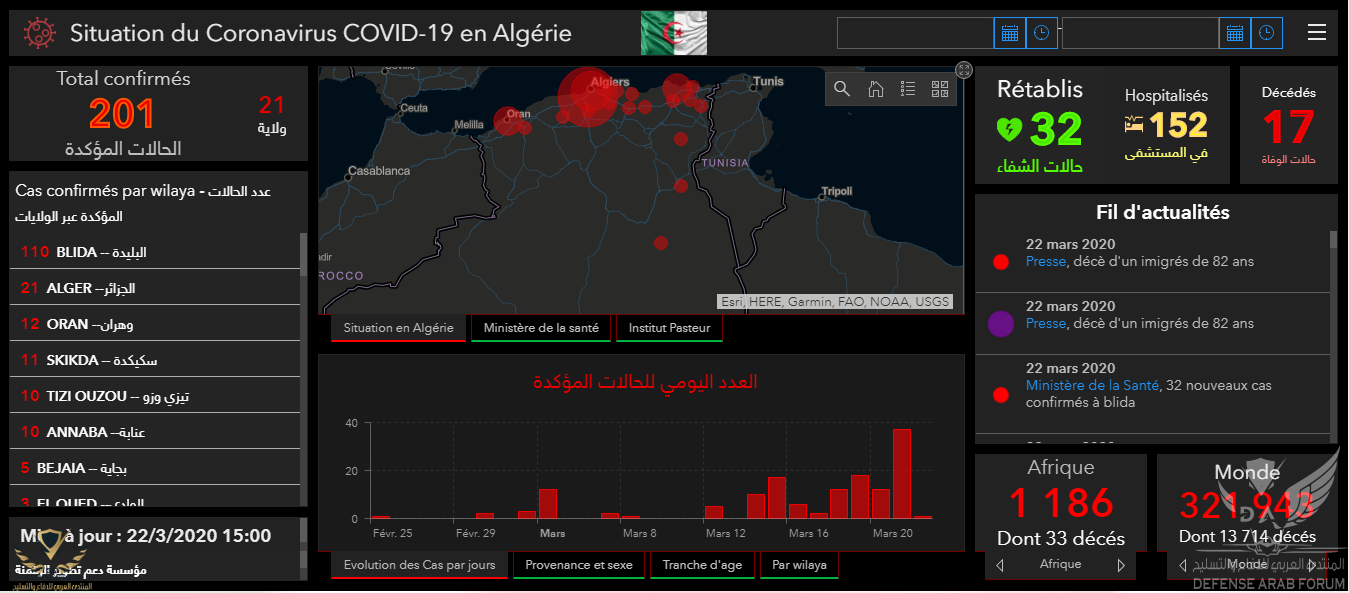Open the first Presse news link

pos(1046,262)
